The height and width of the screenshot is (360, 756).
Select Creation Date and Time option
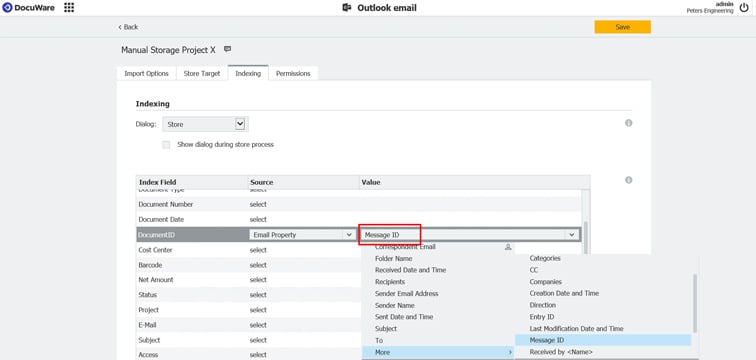(x=564, y=293)
